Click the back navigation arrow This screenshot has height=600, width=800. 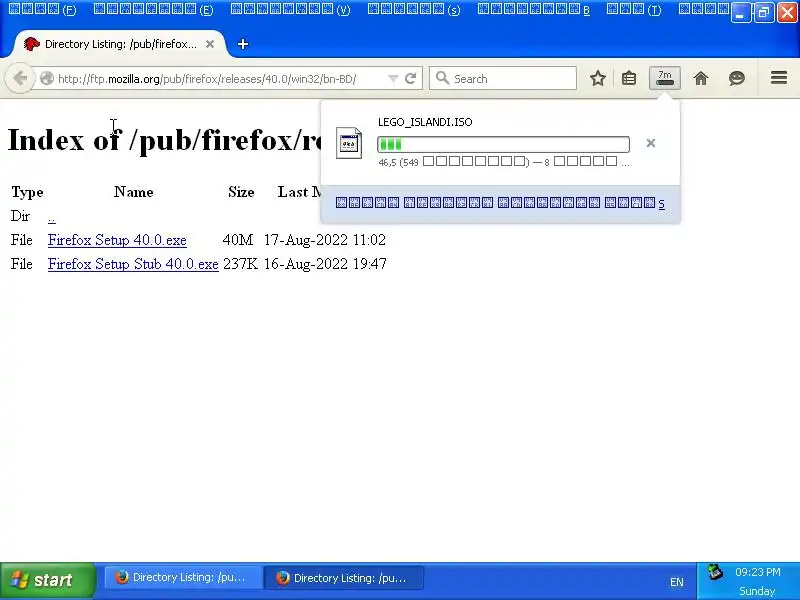pos(19,79)
